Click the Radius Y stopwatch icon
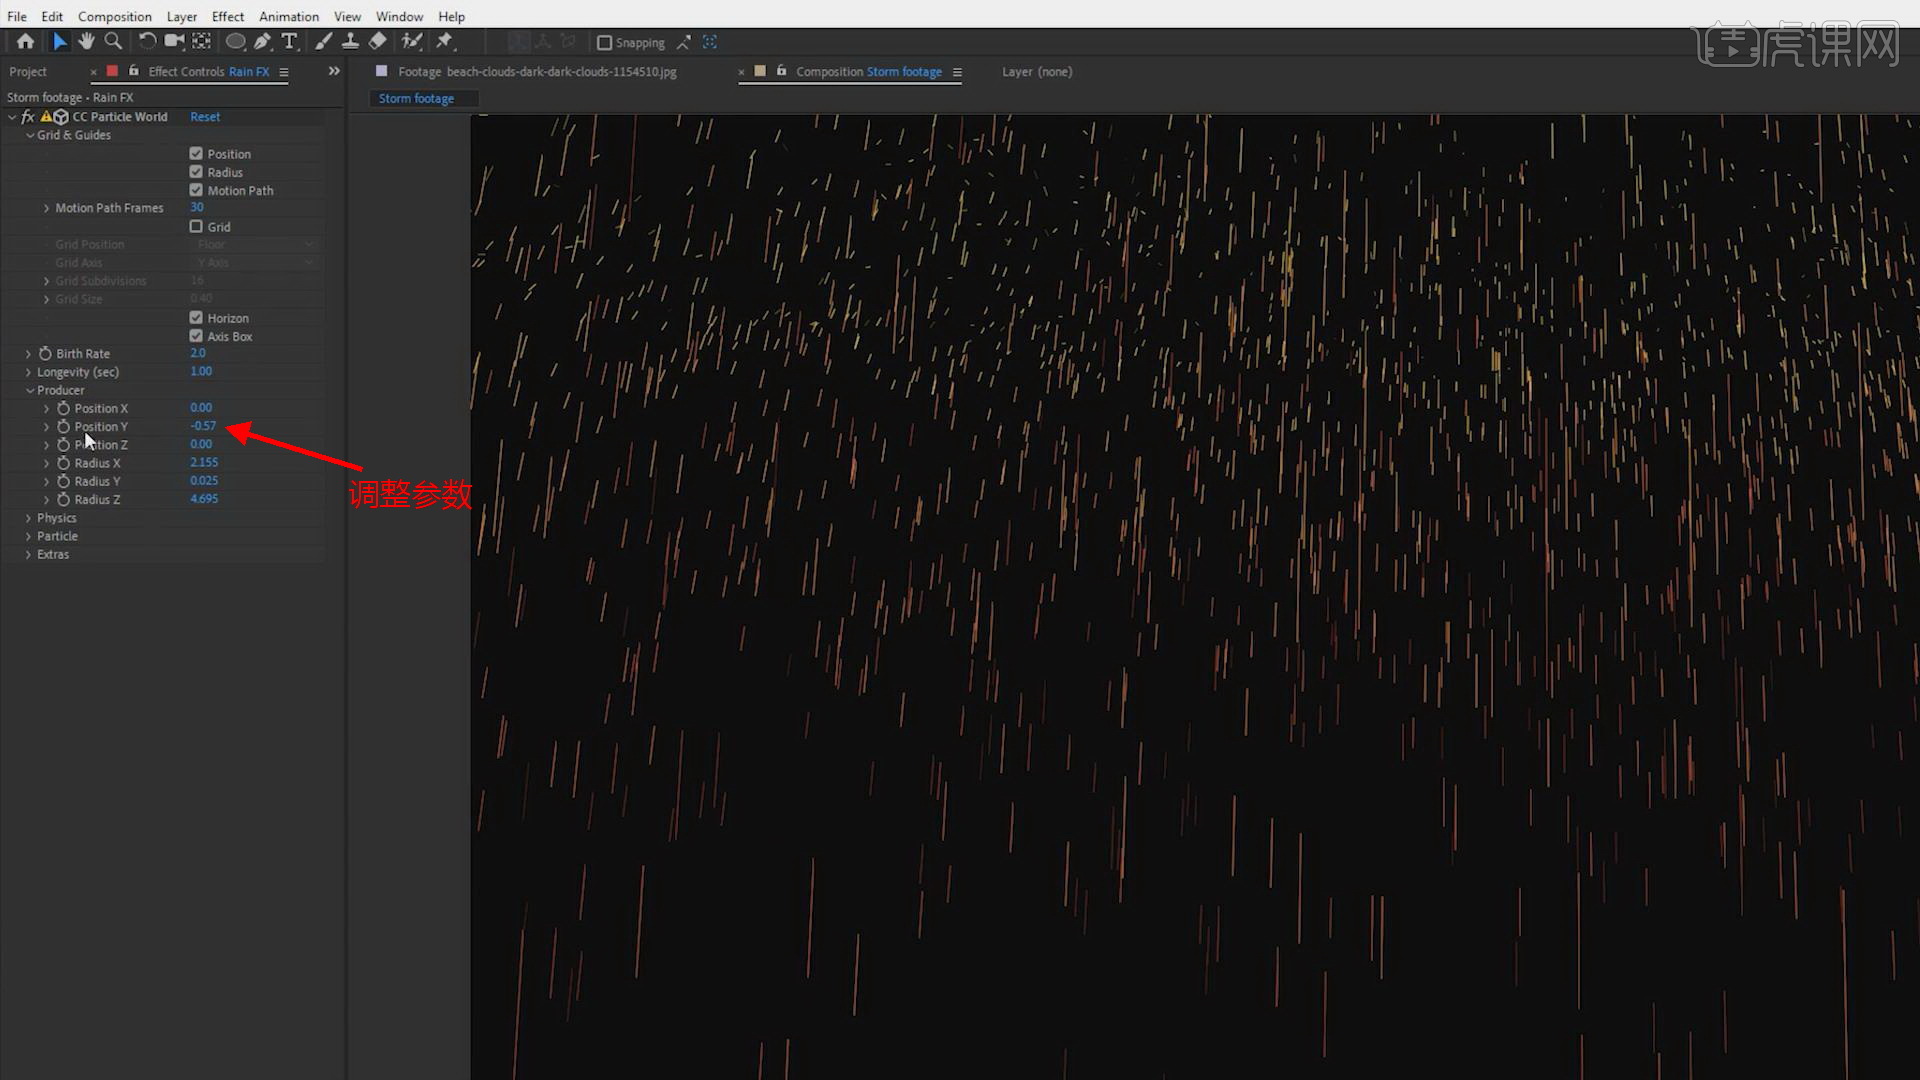Viewport: 1920px width, 1080px height. pyautogui.click(x=63, y=482)
